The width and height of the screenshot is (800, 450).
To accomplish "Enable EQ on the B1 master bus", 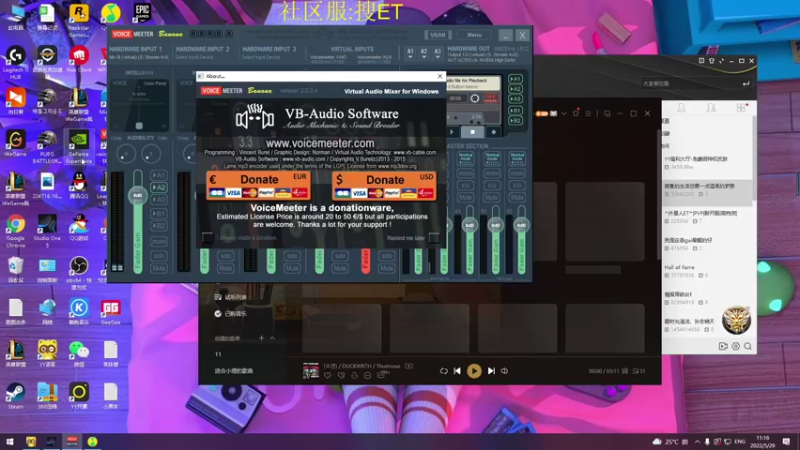I will pyautogui.click(x=491, y=185).
